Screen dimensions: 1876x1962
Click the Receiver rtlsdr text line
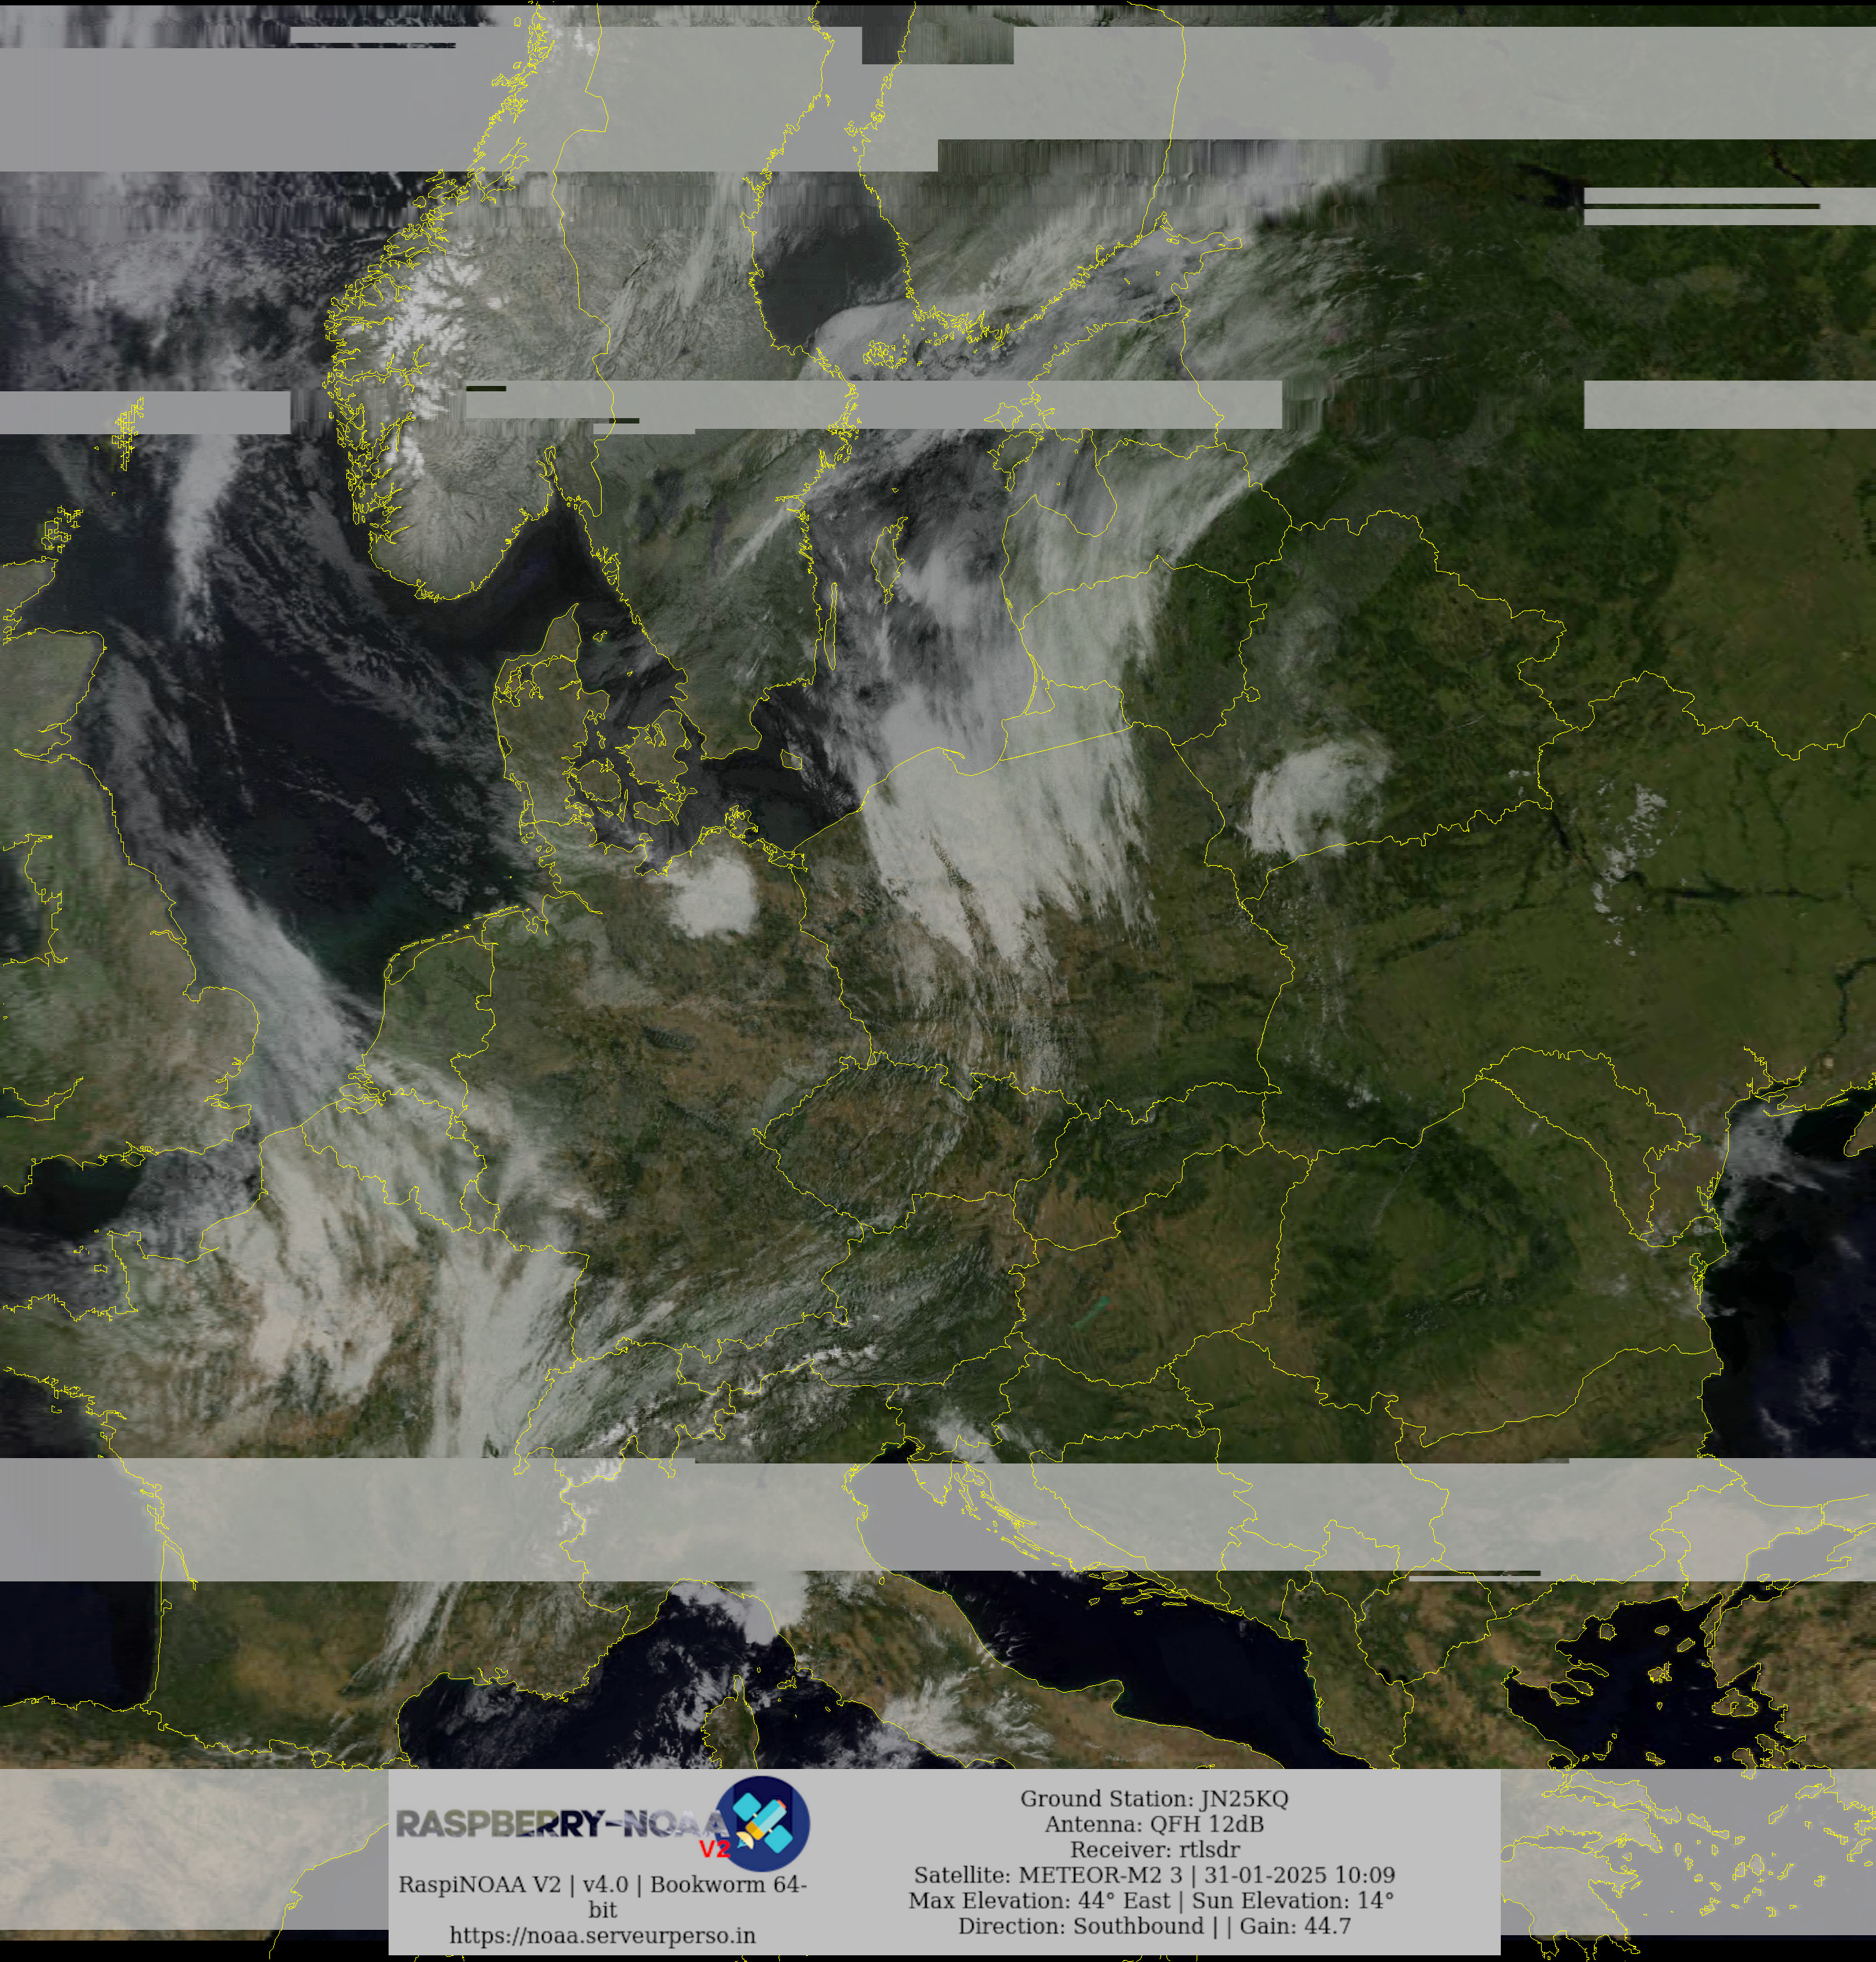1154,1849
